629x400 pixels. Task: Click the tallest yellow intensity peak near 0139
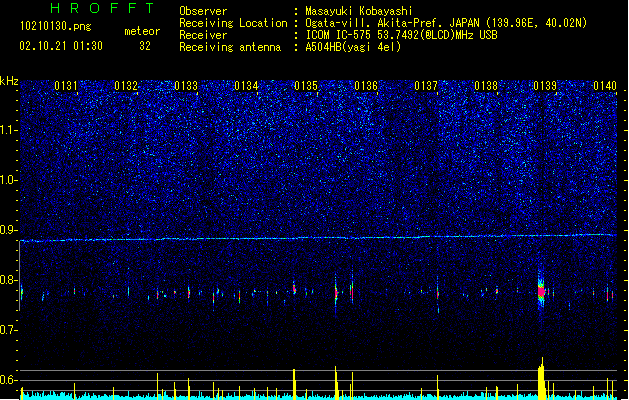[542, 378]
